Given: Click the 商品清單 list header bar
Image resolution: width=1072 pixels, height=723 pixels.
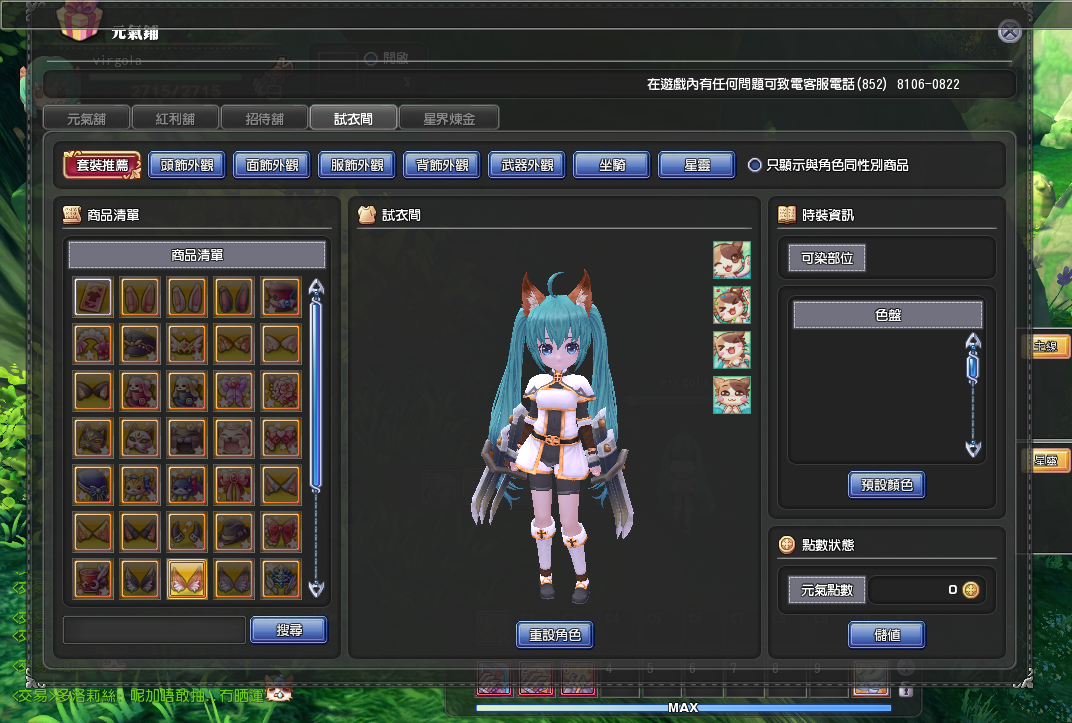Looking at the screenshot, I should [197, 255].
